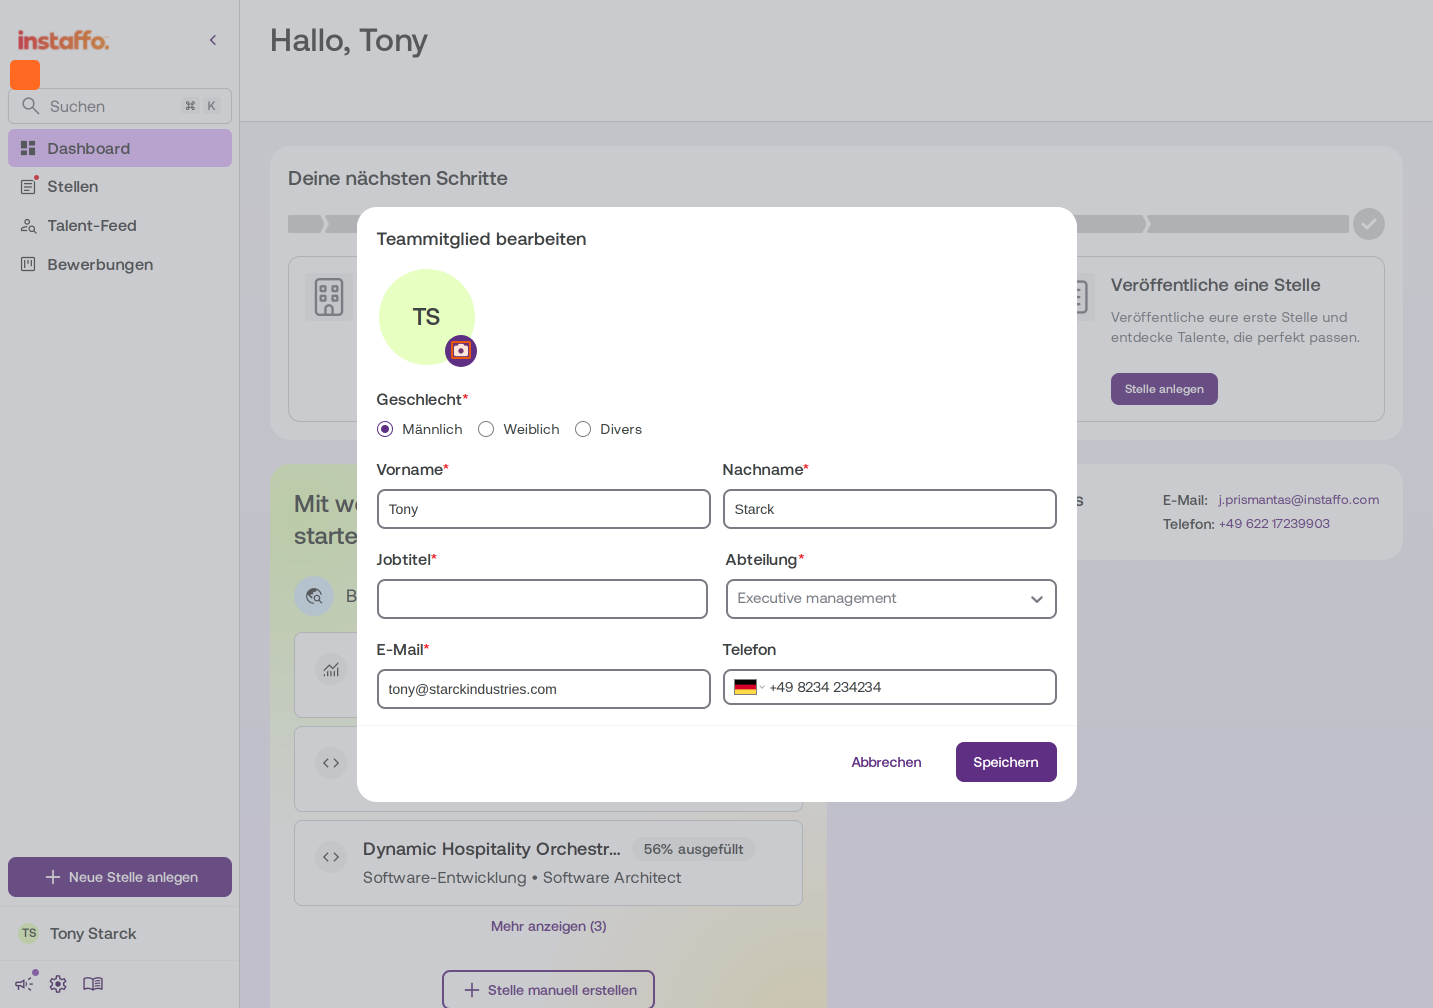This screenshot has width=1433, height=1008.
Task: Open settings with the gear icon
Action: coord(58,983)
